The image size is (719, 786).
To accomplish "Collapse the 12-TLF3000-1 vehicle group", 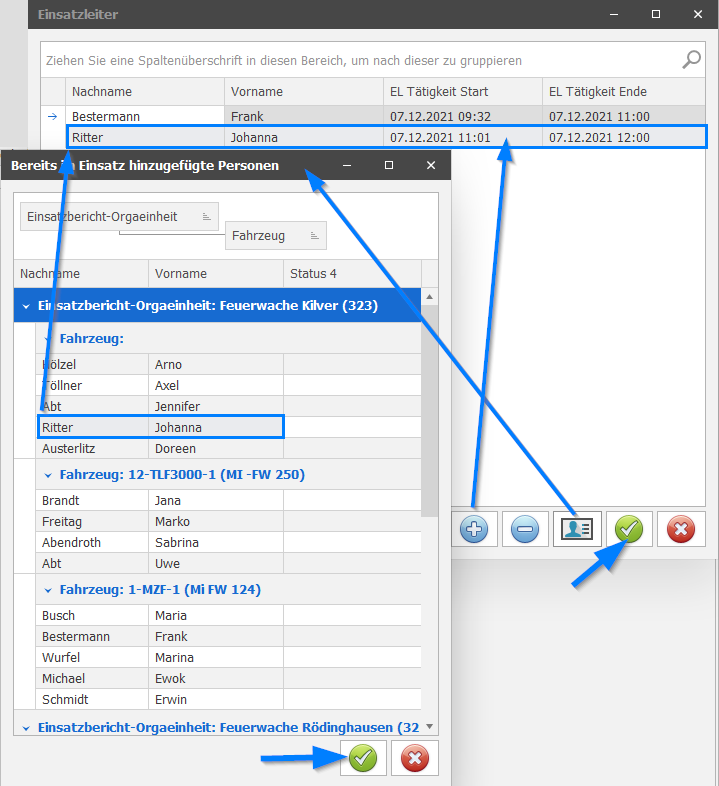I will click(x=48, y=475).
